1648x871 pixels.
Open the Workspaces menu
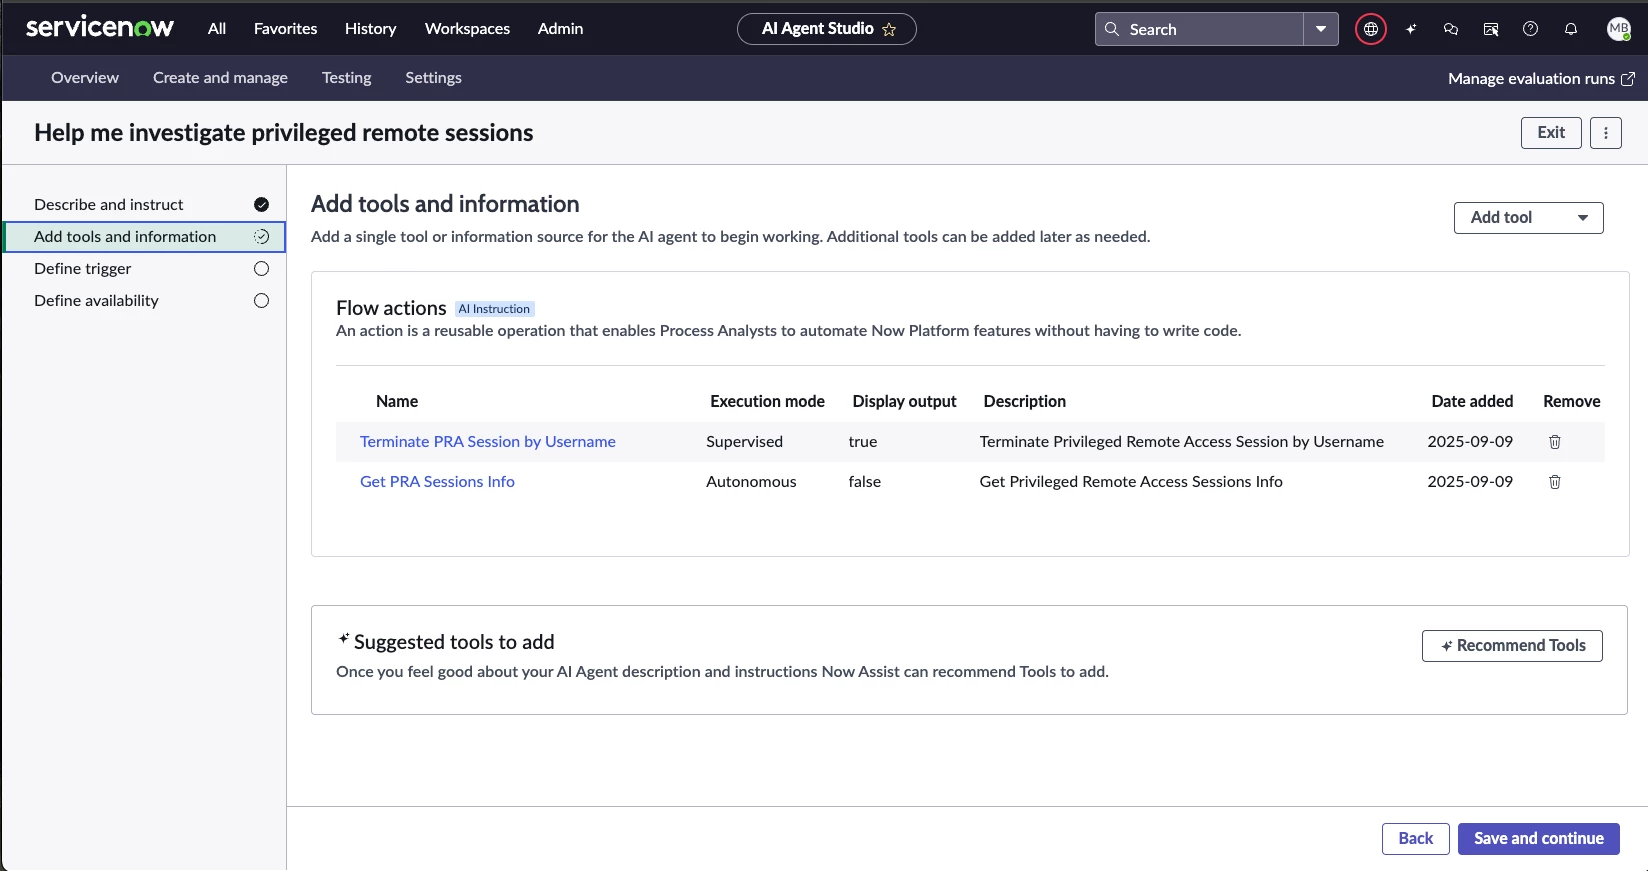pyautogui.click(x=467, y=29)
